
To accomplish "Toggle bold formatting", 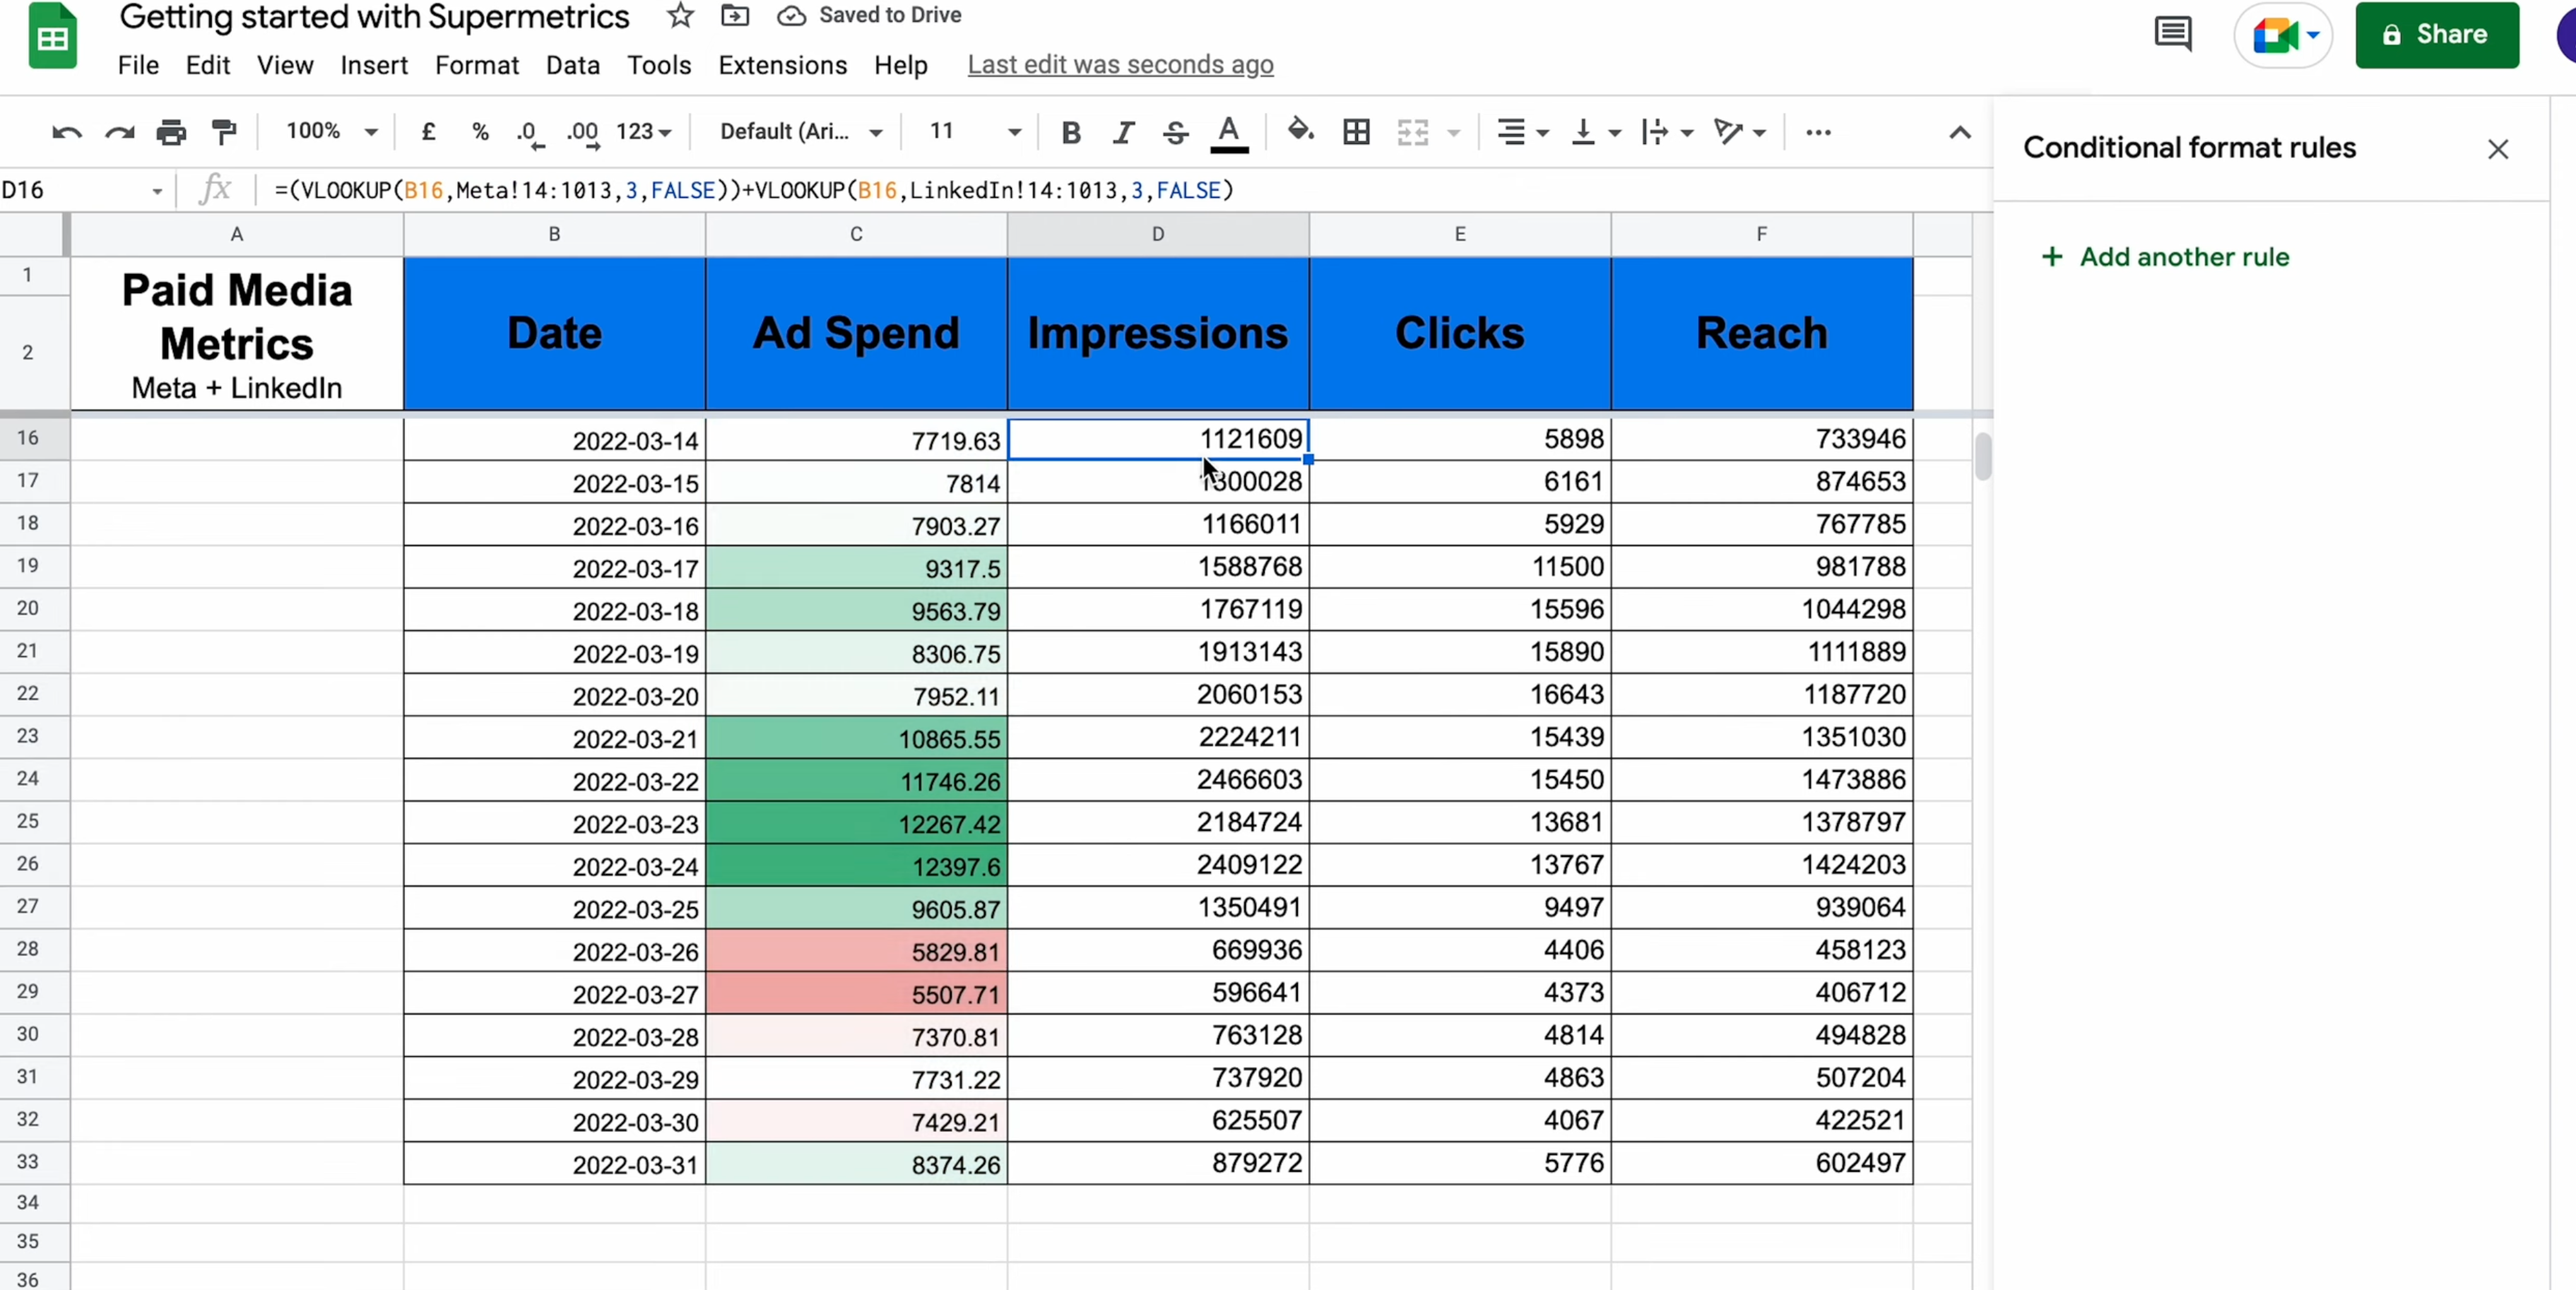I will coord(1070,132).
